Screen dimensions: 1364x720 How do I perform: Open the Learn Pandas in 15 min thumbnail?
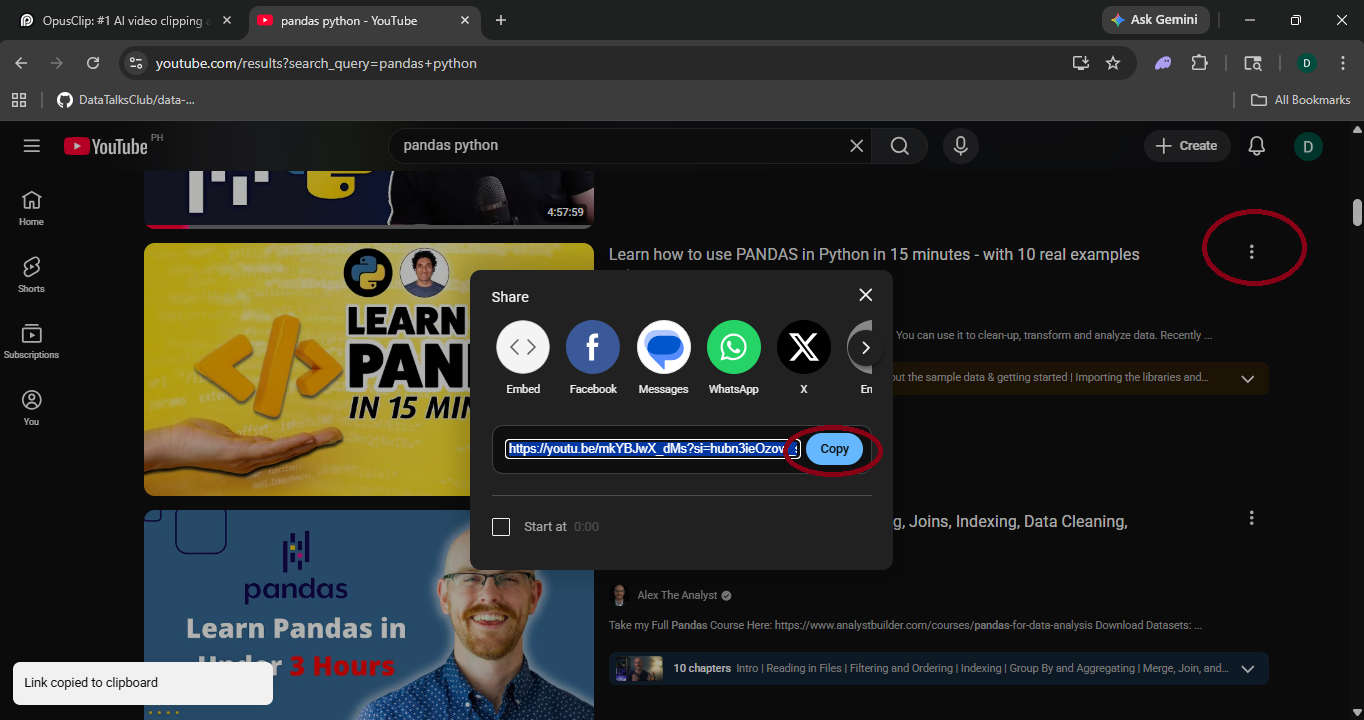tap(306, 369)
